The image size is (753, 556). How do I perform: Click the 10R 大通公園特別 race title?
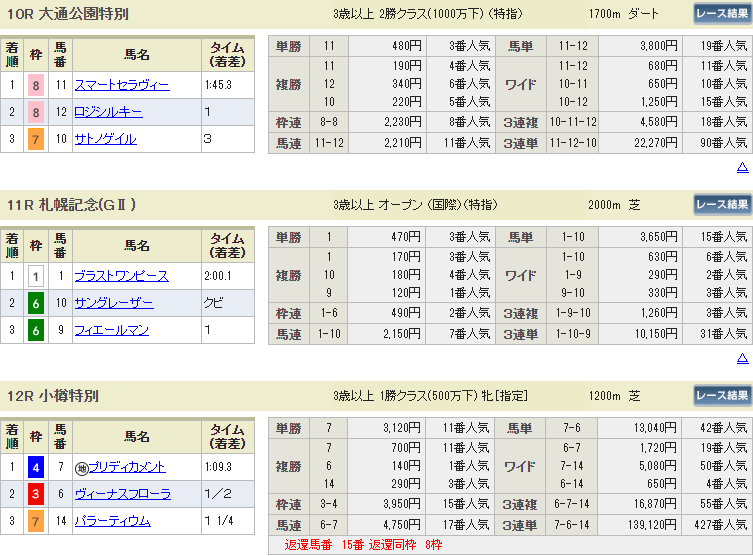pos(68,14)
